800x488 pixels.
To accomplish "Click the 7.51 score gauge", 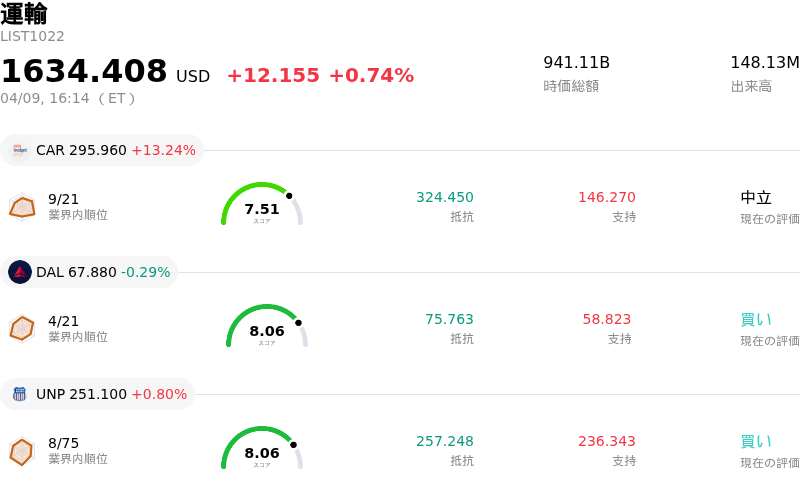I will pos(262,206).
